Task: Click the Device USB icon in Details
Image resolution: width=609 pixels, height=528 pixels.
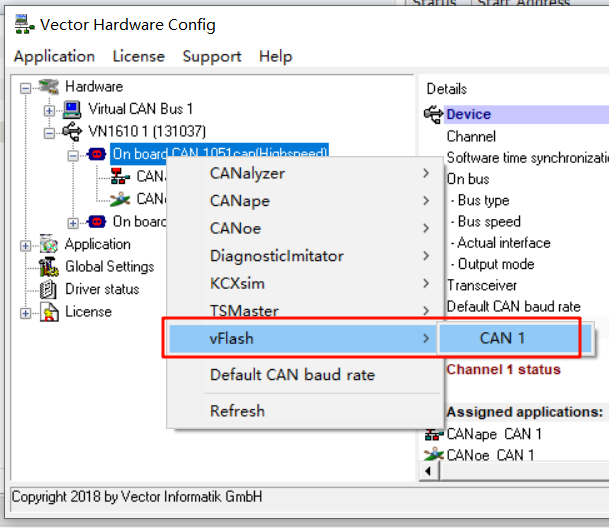Action: click(x=433, y=115)
